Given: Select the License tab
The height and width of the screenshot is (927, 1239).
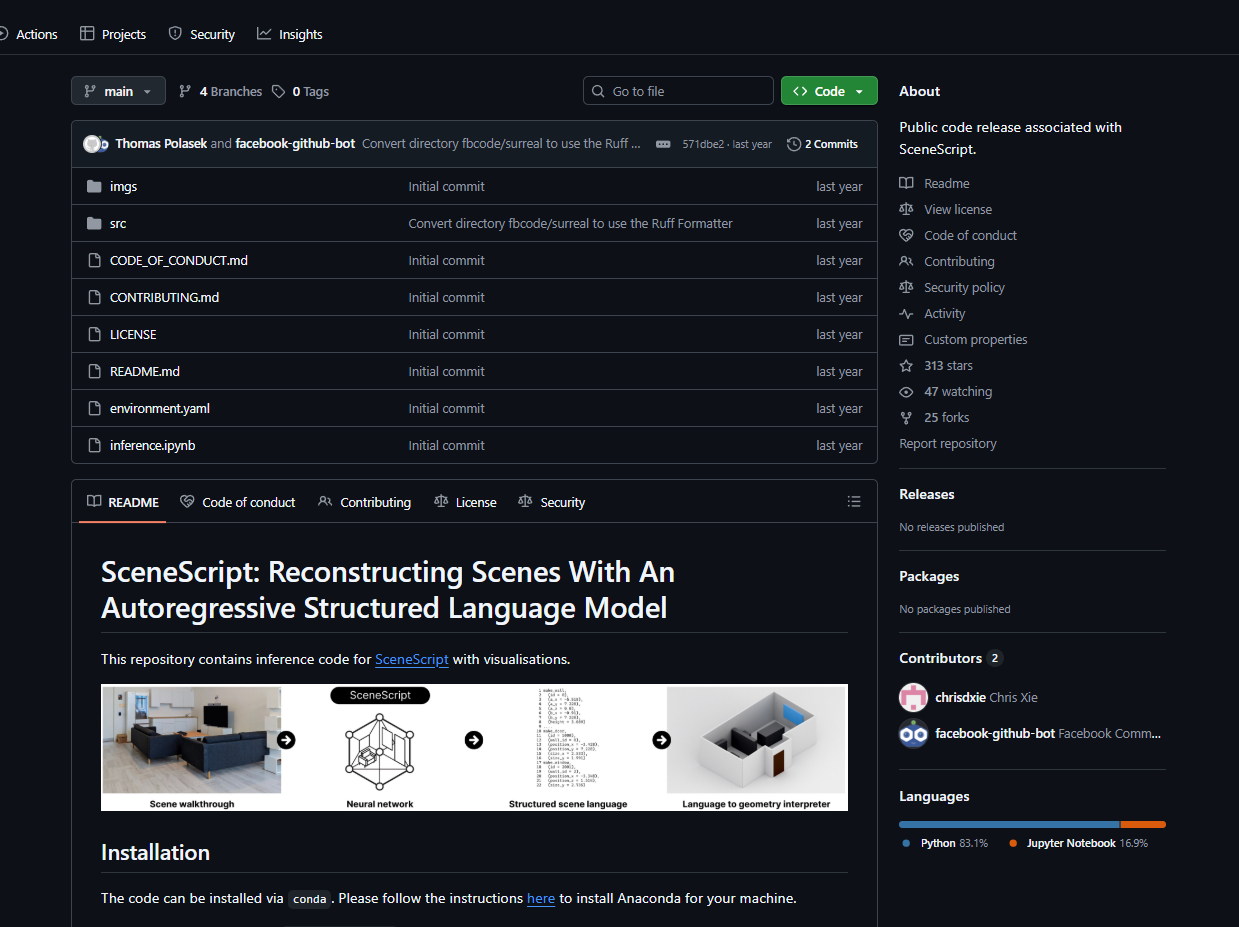Looking at the screenshot, I should (465, 502).
